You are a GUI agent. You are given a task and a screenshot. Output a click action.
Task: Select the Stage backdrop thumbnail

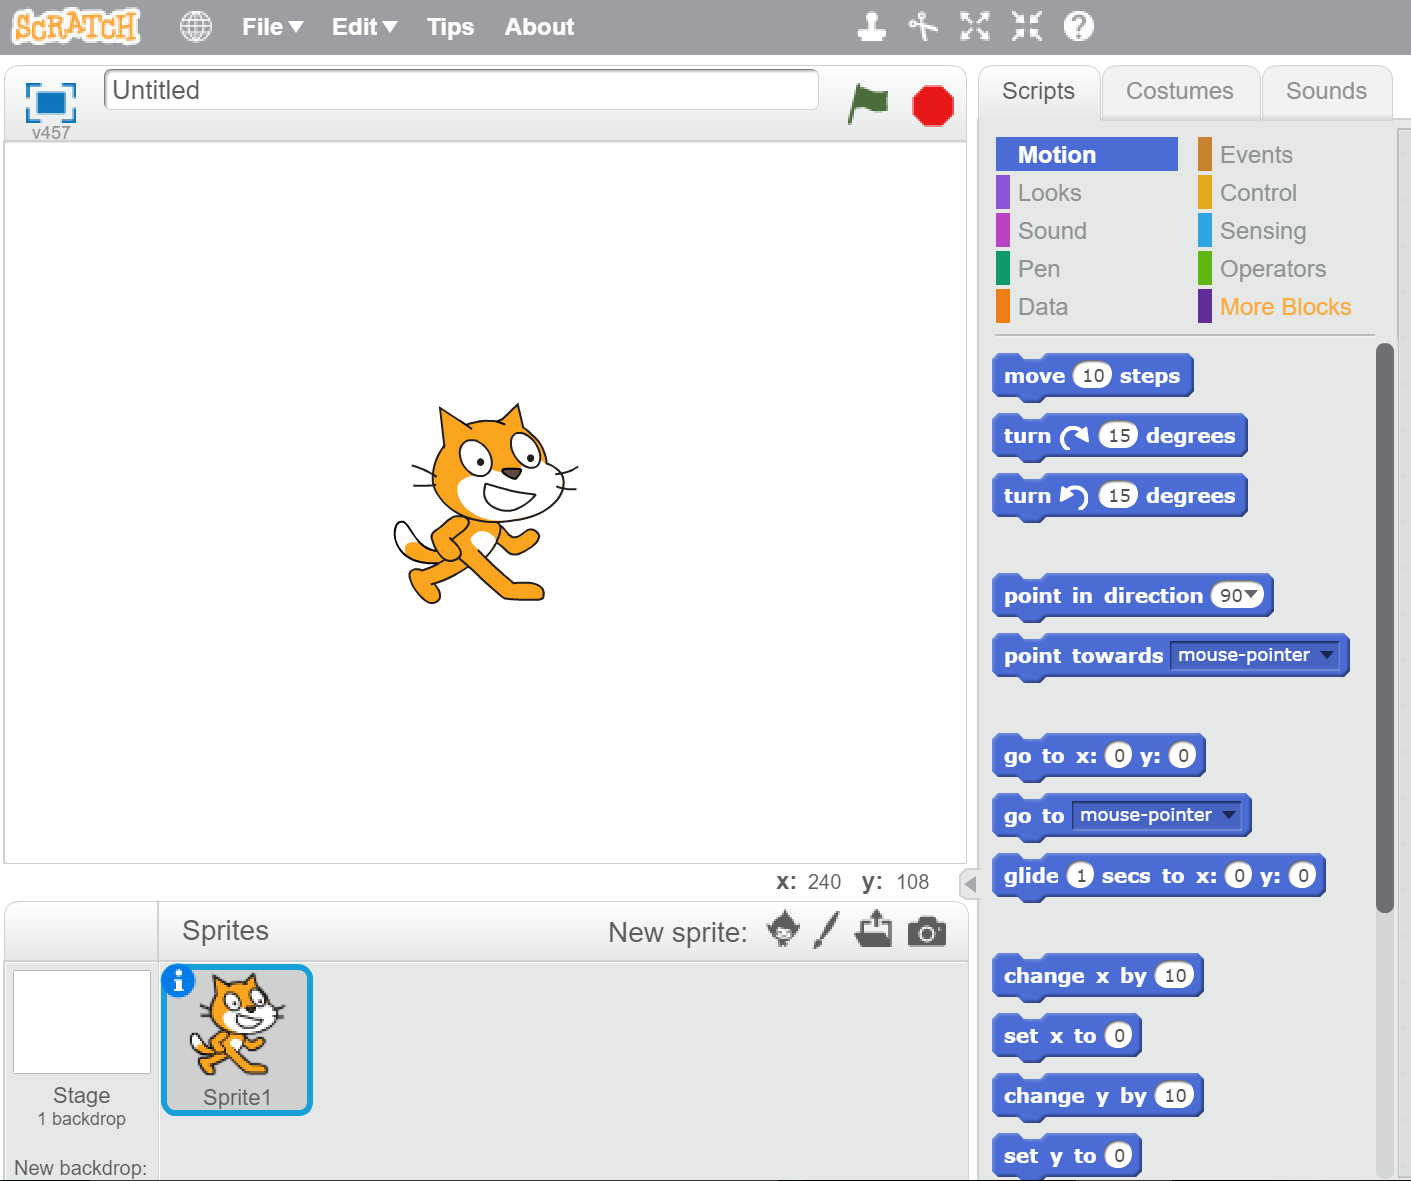(82, 1022)
